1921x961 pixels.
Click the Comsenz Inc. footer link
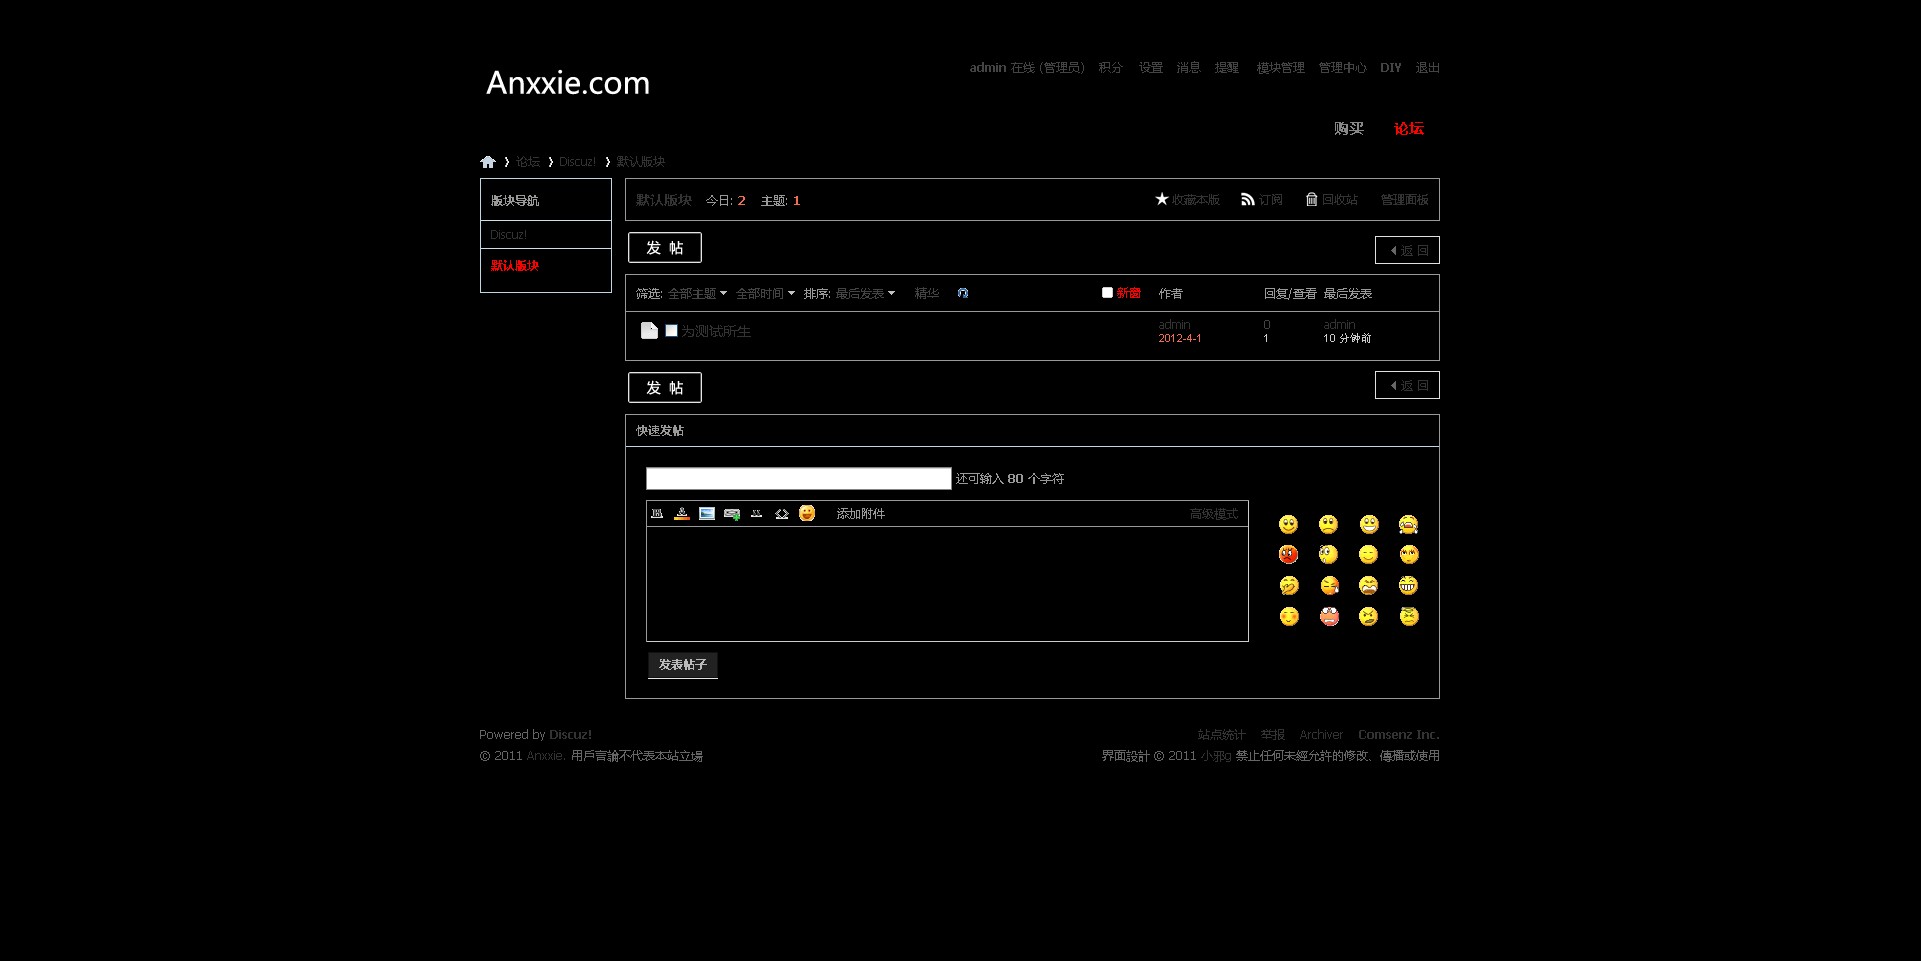[1399, 735]
